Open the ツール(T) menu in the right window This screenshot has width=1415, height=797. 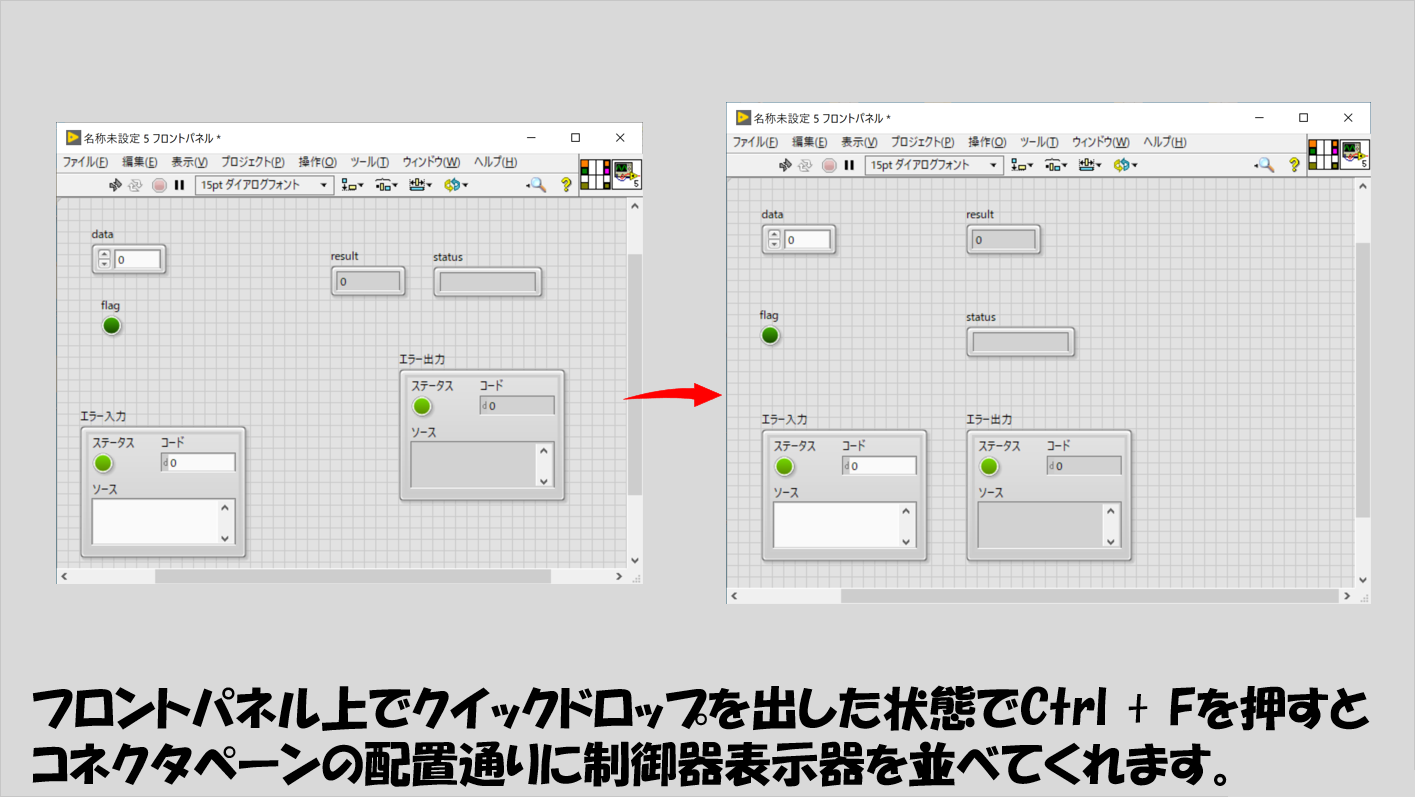click(x=1039, y=142)
